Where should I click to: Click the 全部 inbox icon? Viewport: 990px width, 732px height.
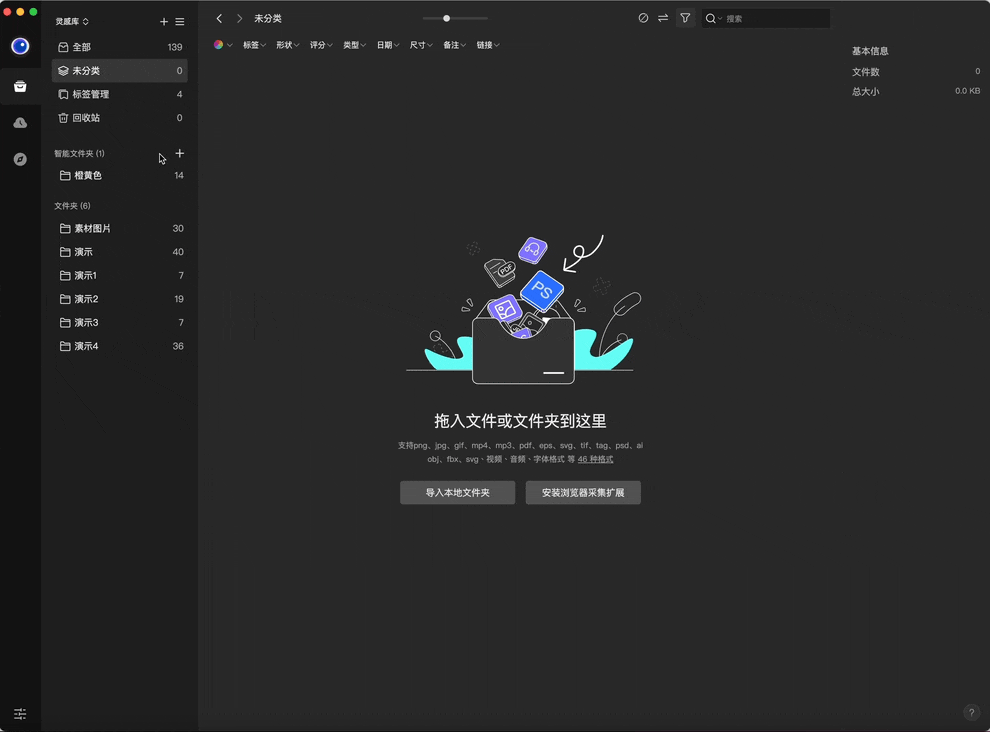63,47
